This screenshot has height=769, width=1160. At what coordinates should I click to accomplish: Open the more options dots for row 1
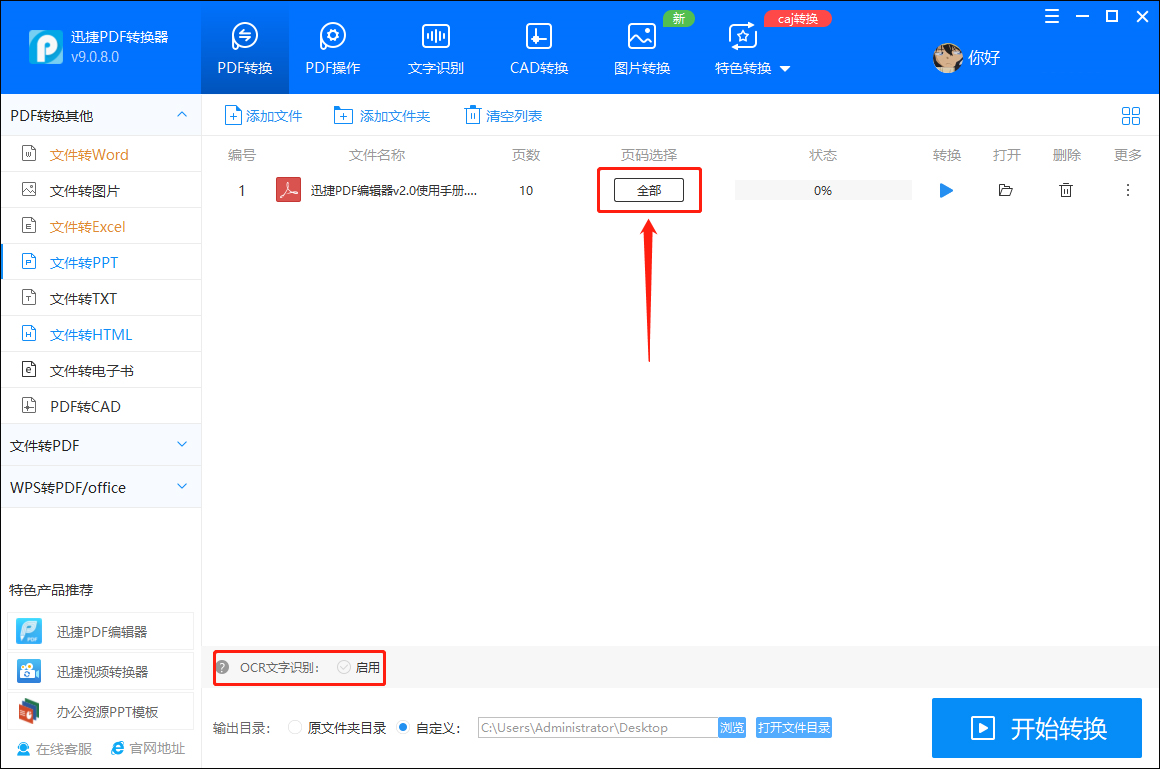coord(1127,190)
